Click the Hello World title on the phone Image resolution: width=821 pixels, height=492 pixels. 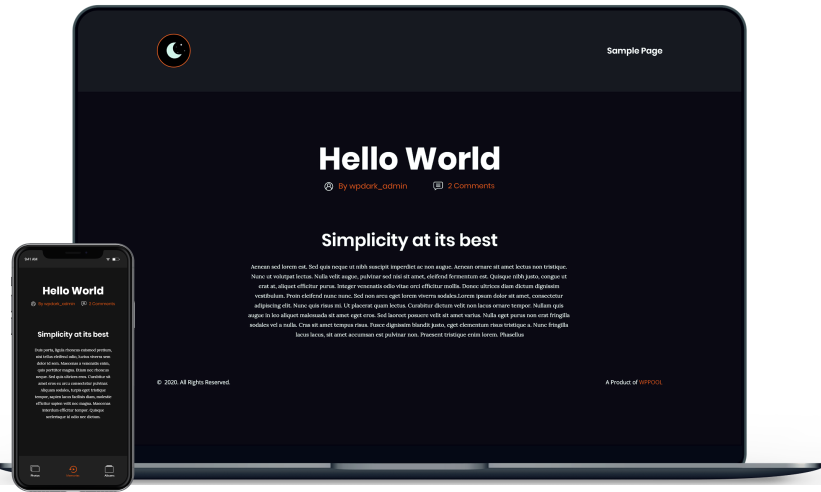tap(73, 290)
